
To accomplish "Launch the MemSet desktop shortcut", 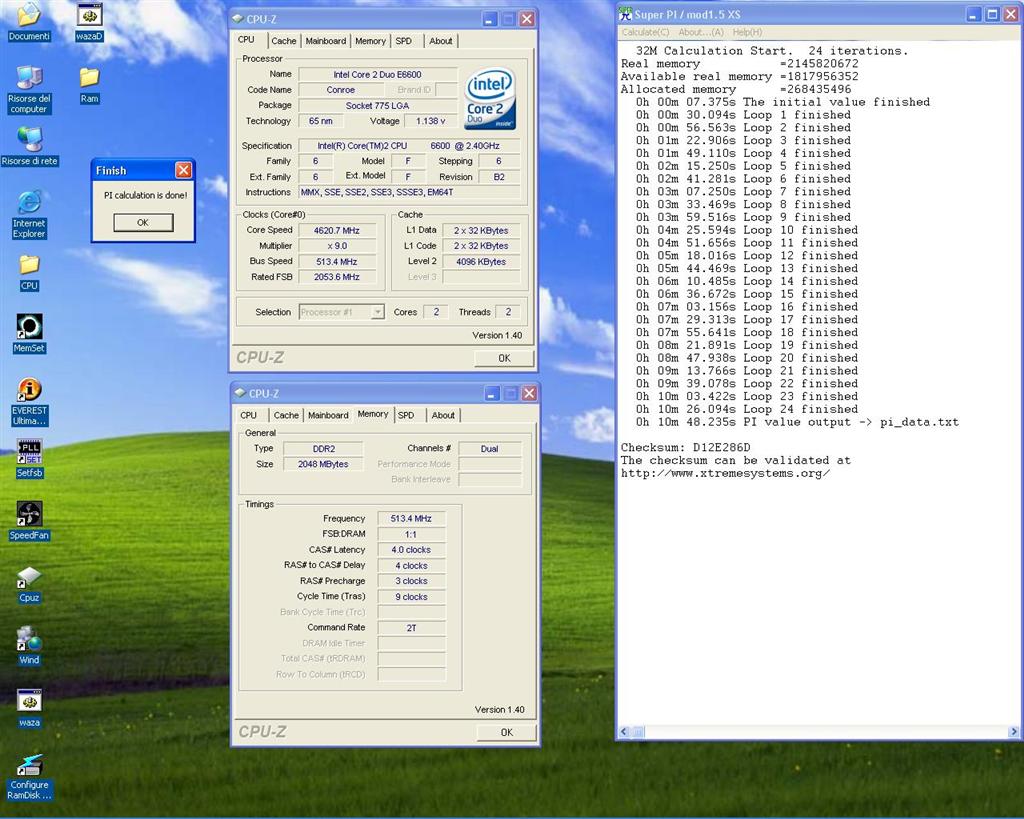I will (x=29, y=333).
